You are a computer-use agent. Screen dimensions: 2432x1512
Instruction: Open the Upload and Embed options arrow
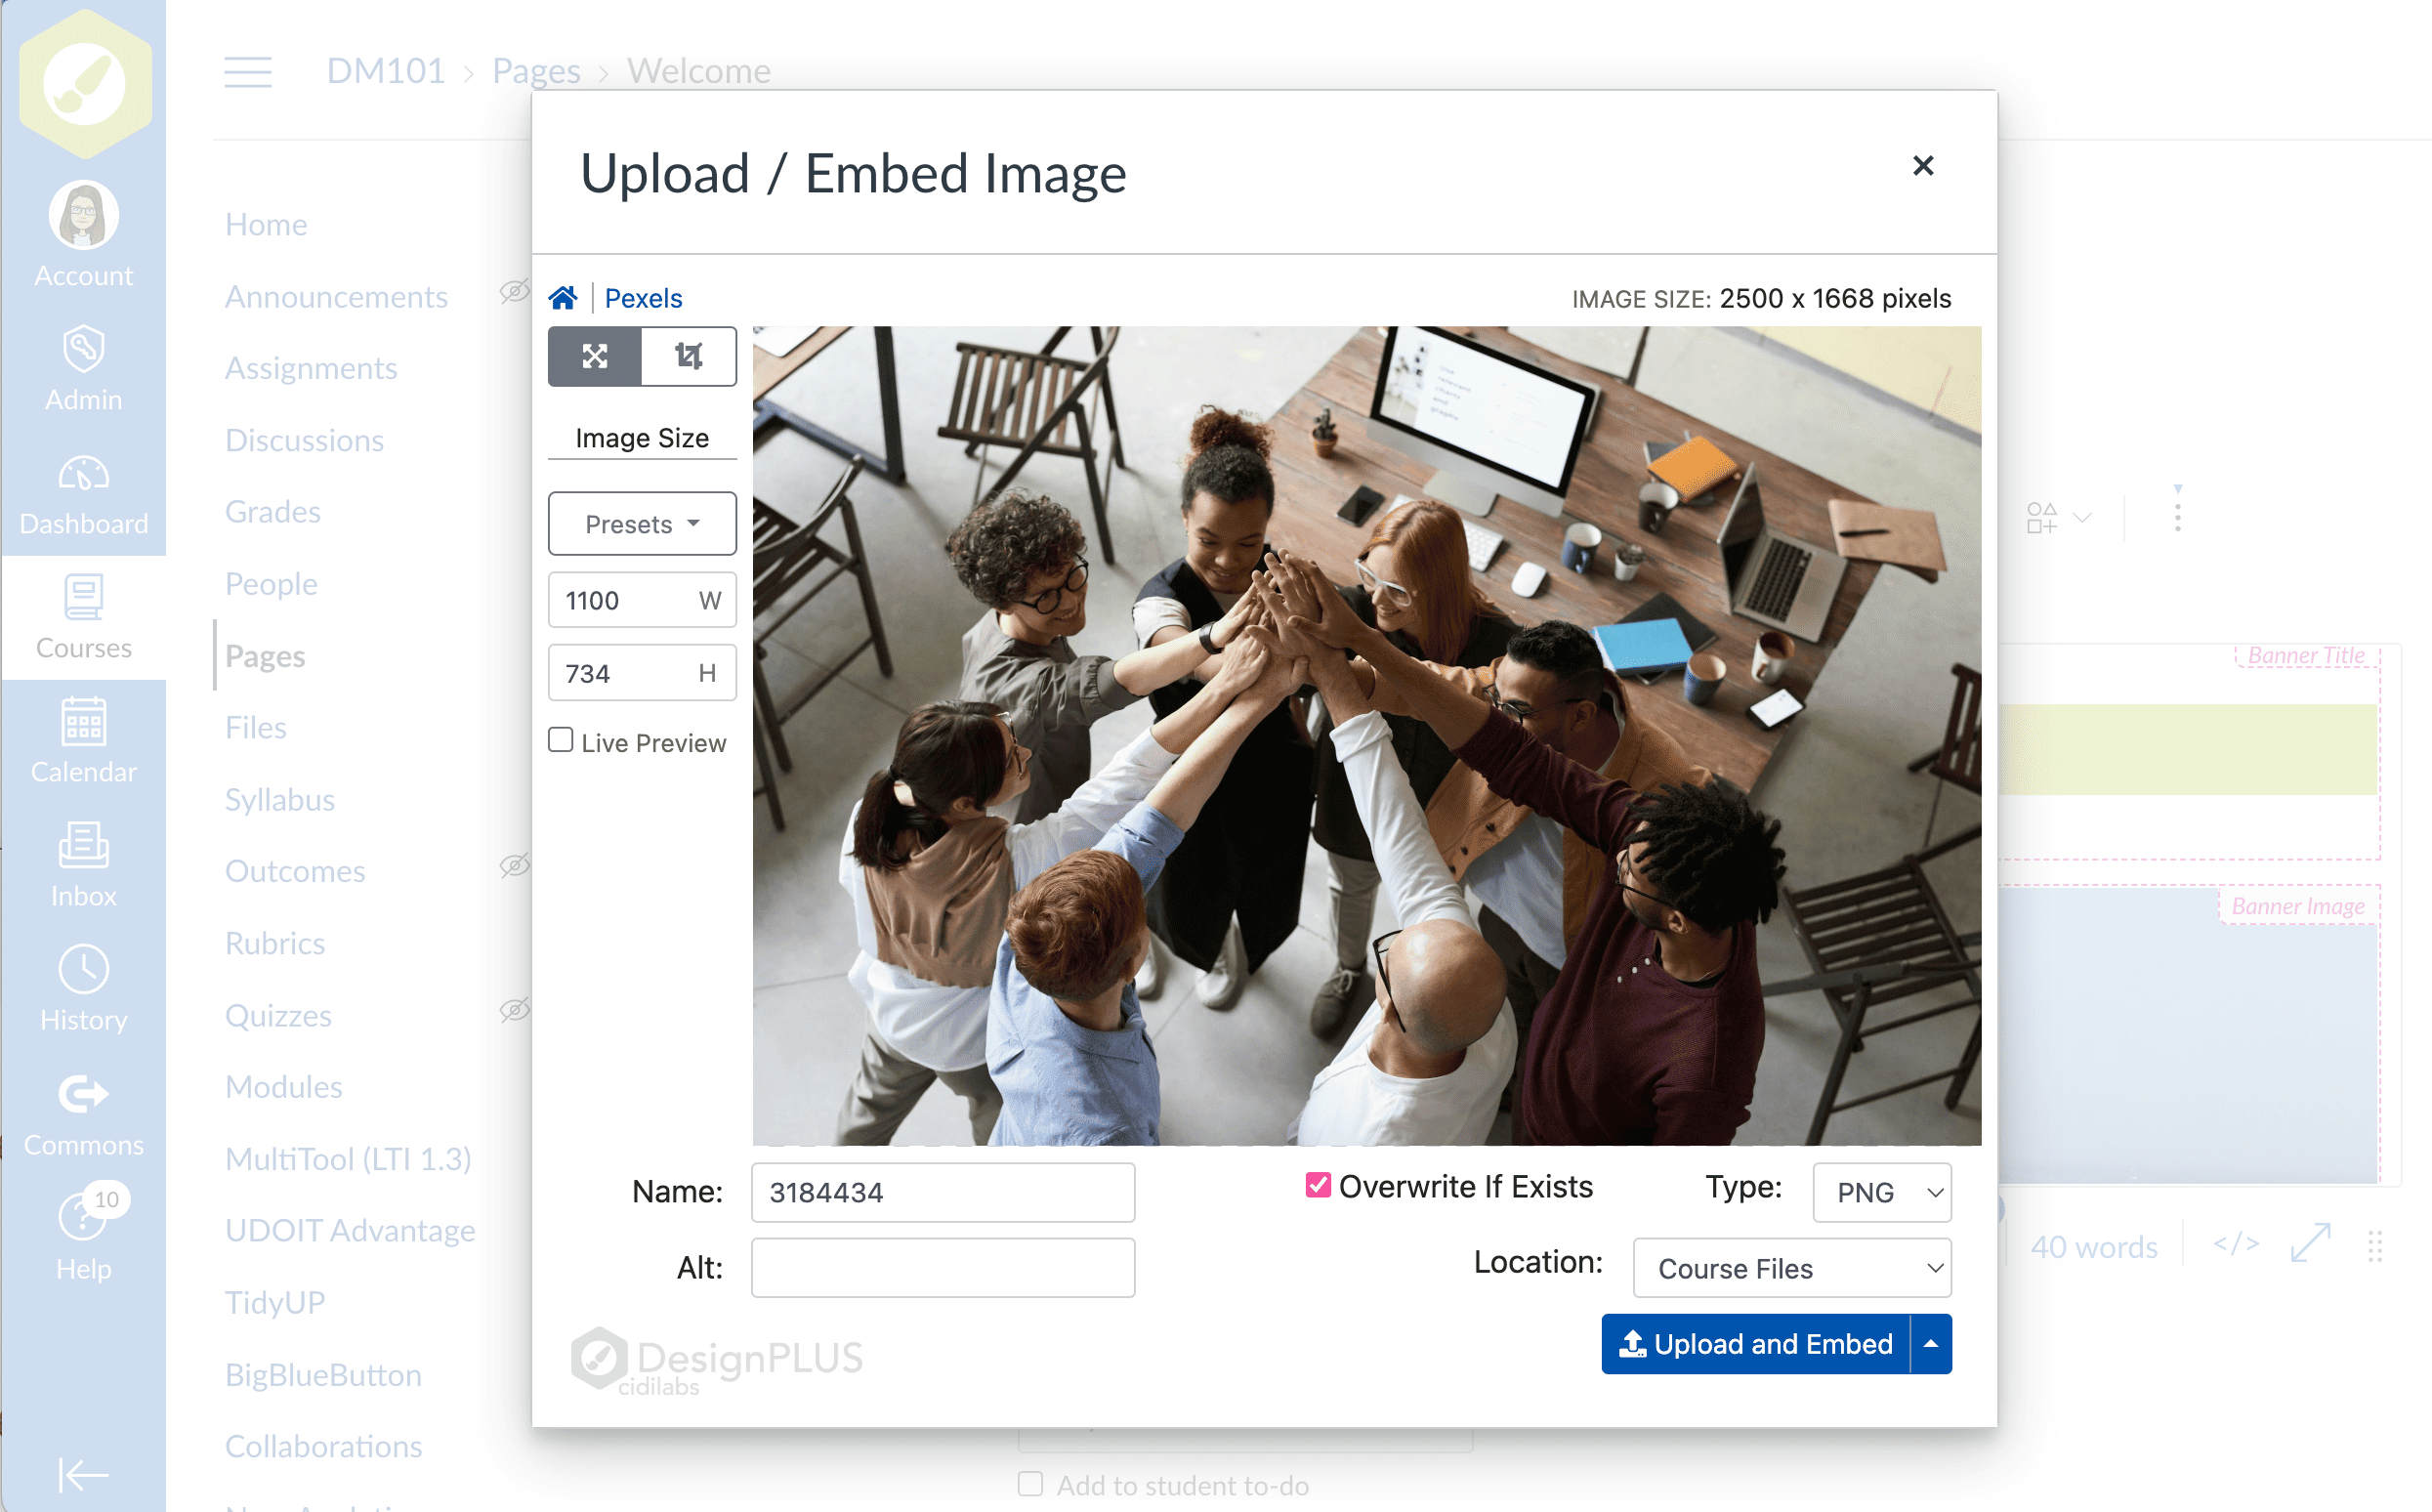coord(1931,1344)
